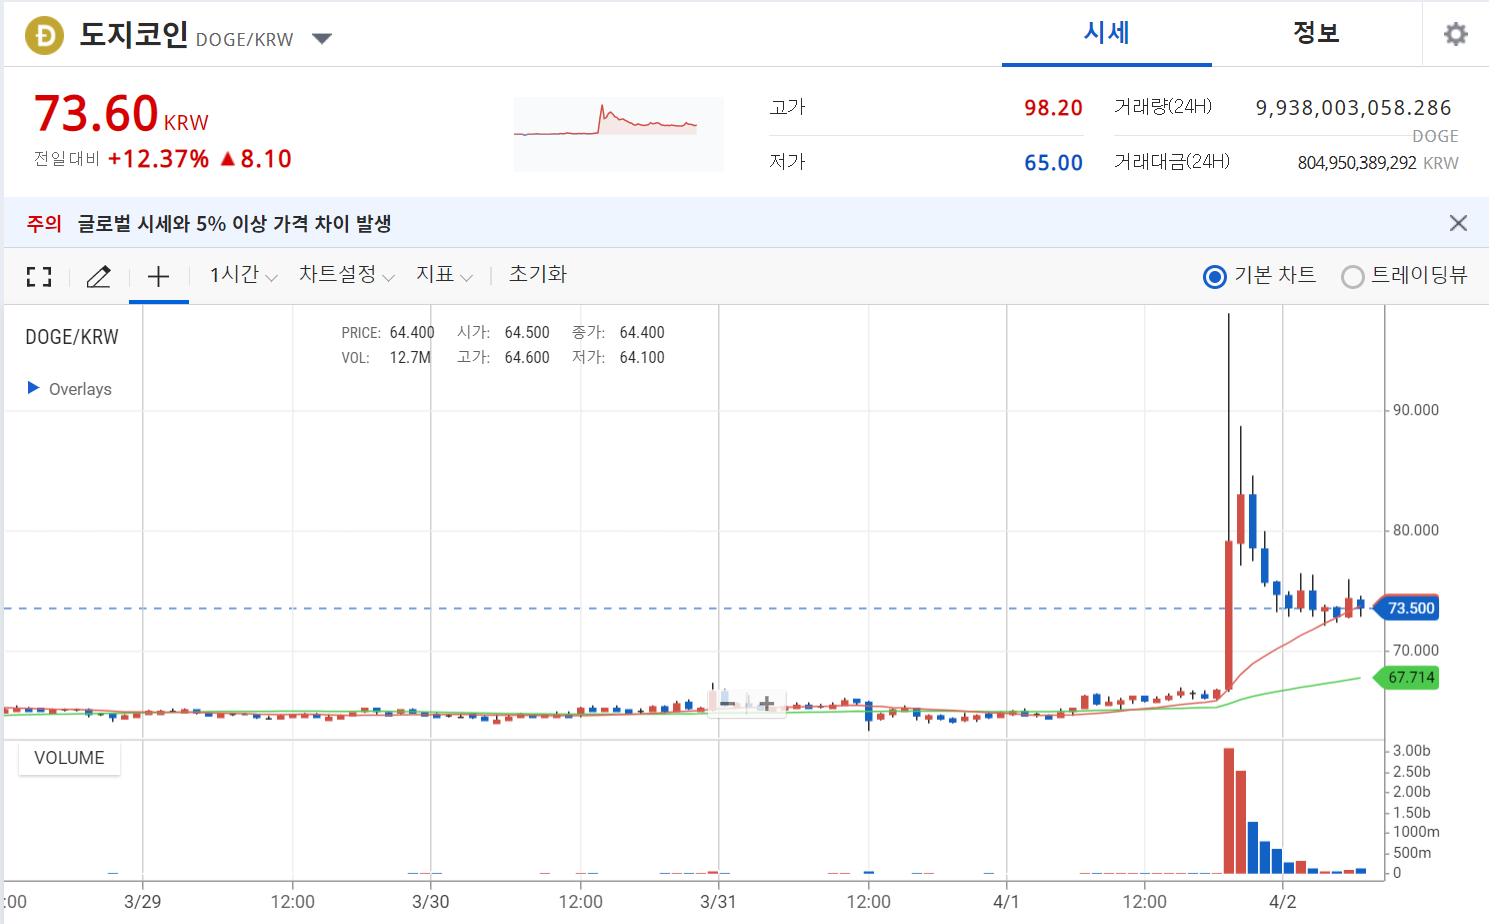This screenshot has height=924, width=1489.
Task: Click the tallest red volume bar
Action: pos(1229,811)
